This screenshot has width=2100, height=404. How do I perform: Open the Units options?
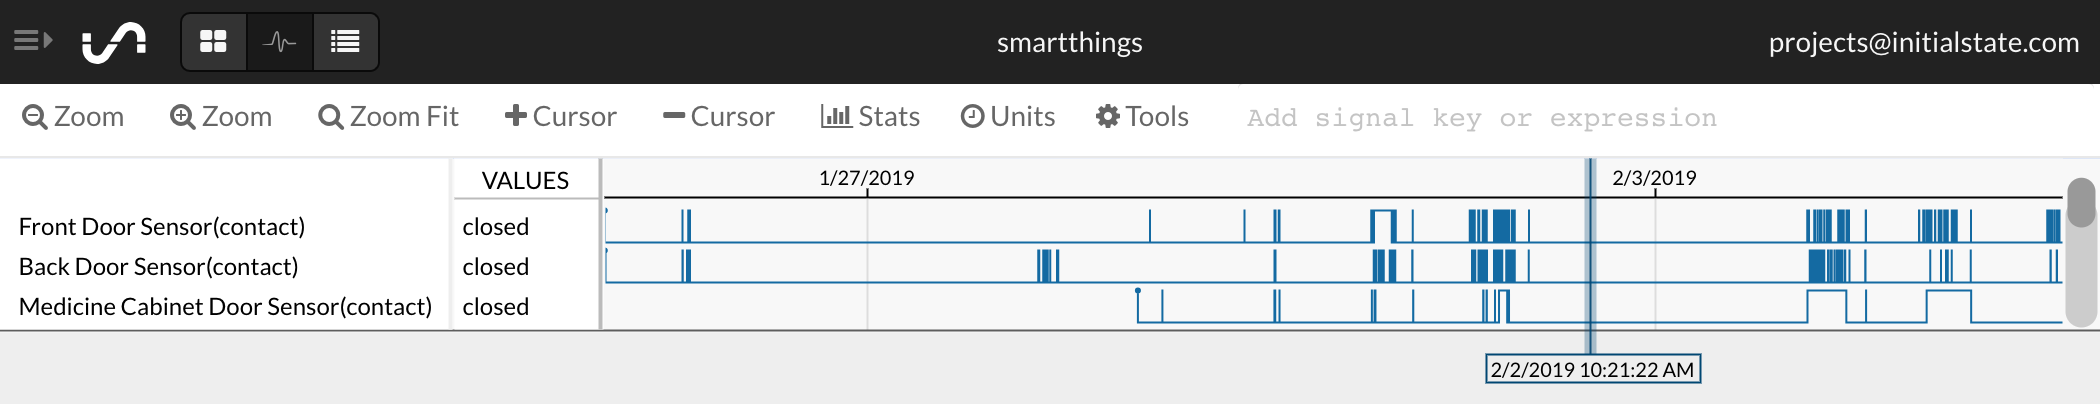point(1008,117)
